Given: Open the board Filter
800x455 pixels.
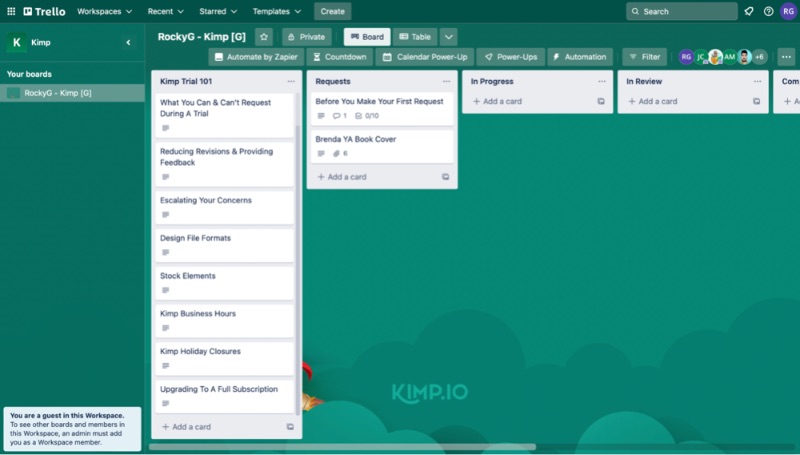Looking at the screenshot, I should 645,57.
